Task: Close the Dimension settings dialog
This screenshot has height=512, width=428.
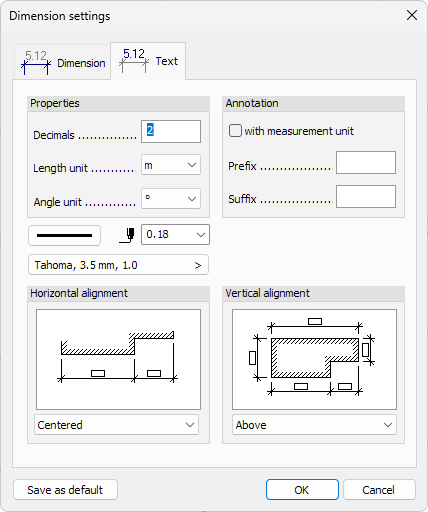Action: tap(412, 15)
